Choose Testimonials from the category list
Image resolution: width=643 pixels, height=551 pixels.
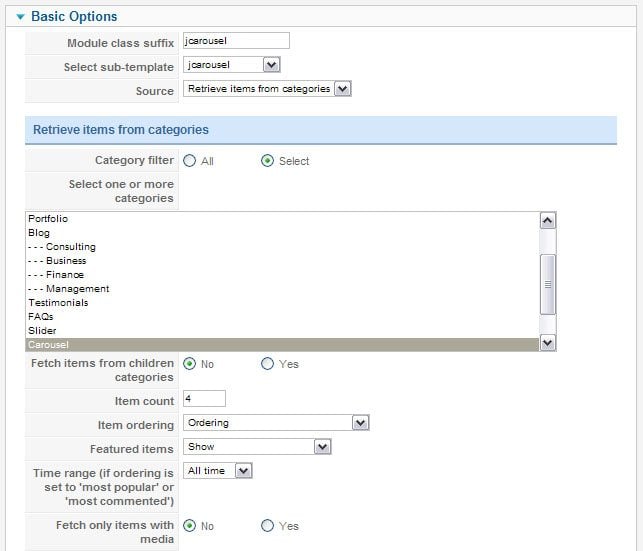click(58, 303)
